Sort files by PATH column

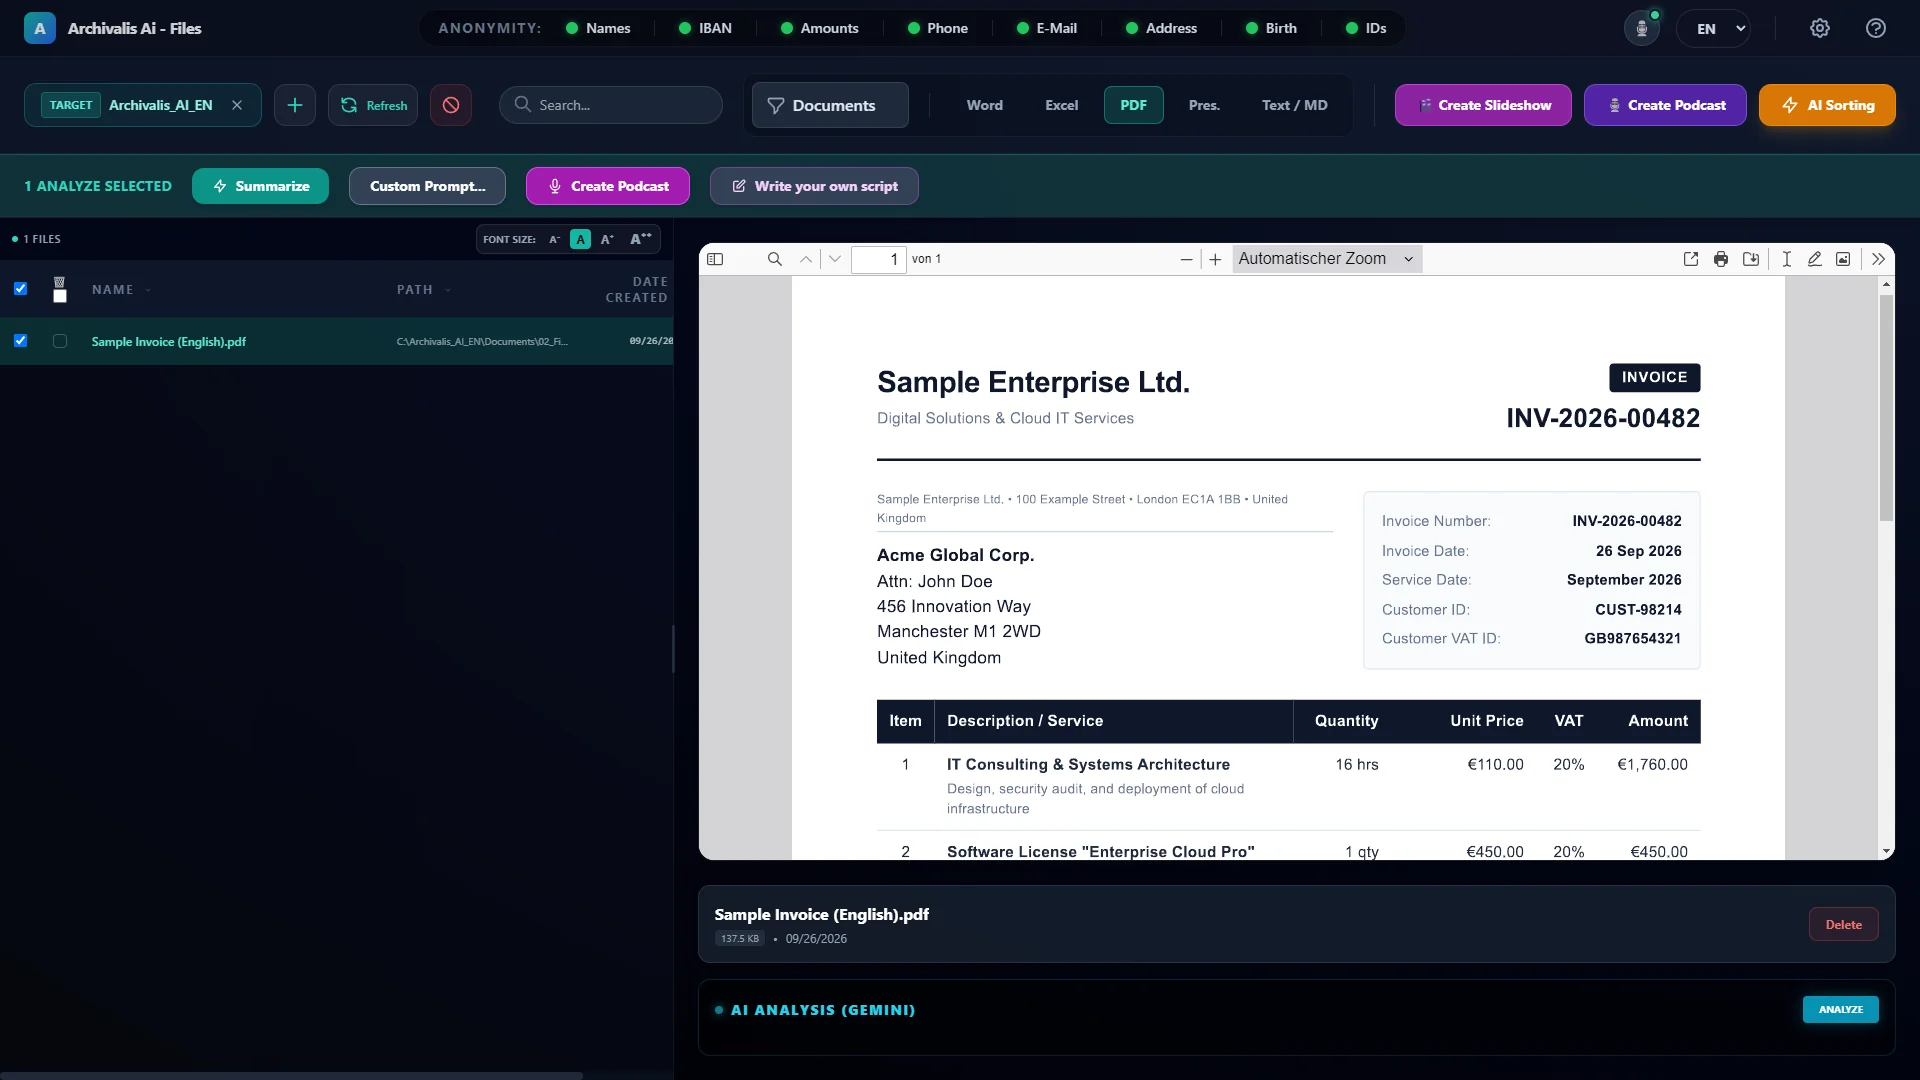click(424, 290)
